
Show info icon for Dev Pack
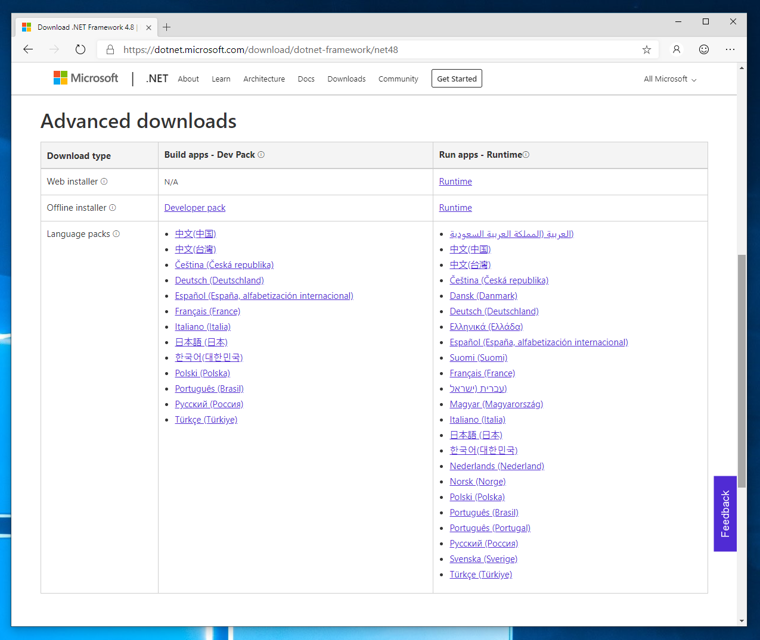click(x=261, y=155)
